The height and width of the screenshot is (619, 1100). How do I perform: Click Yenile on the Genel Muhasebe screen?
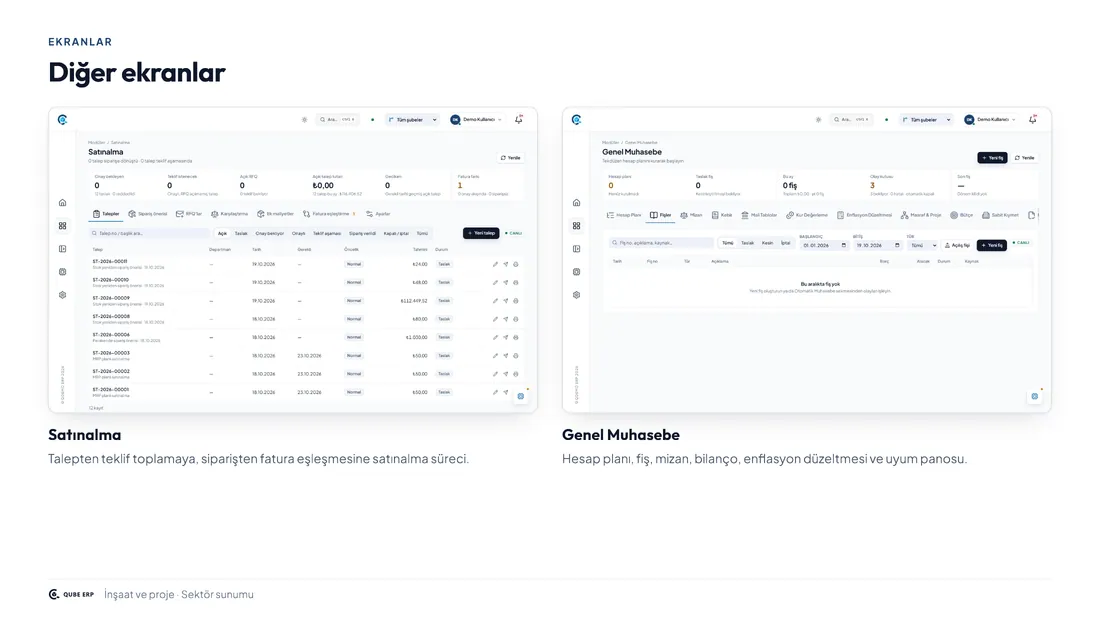[1024, 158]
